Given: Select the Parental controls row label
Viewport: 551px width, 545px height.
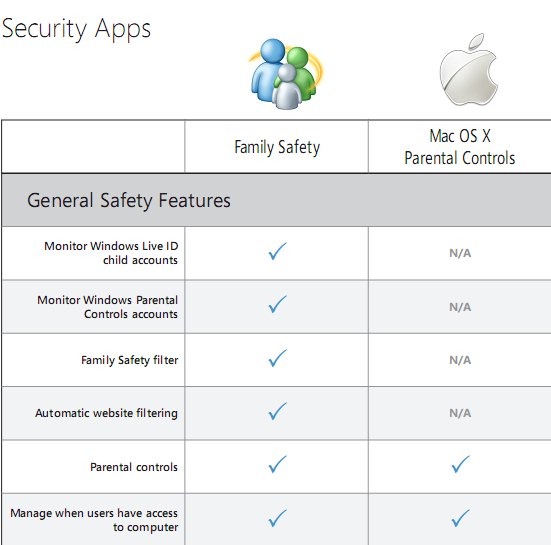Looking at the screenshot, I should 134,467.
